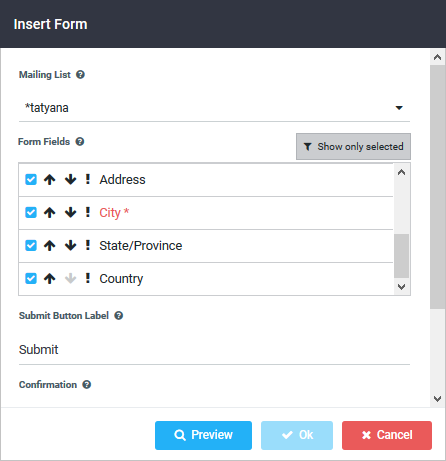
Task: Move the Address field up
Action: point(50,180)
